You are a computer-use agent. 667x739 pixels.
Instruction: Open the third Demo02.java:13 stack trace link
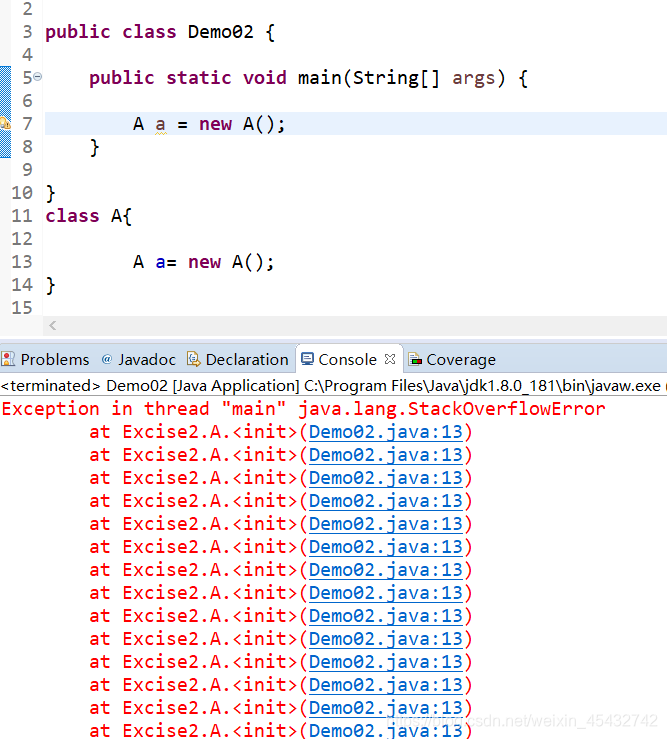point(386,478)
